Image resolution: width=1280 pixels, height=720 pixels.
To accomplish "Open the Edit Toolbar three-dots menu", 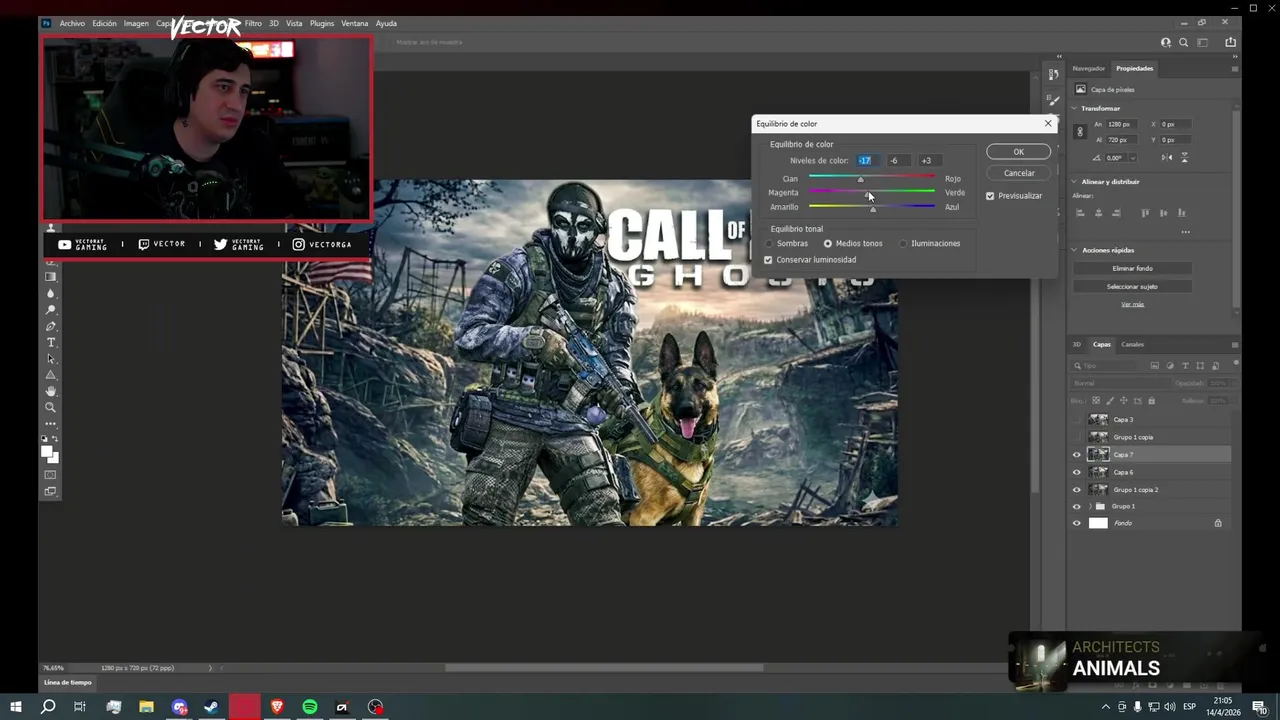I will pos(51,423).
